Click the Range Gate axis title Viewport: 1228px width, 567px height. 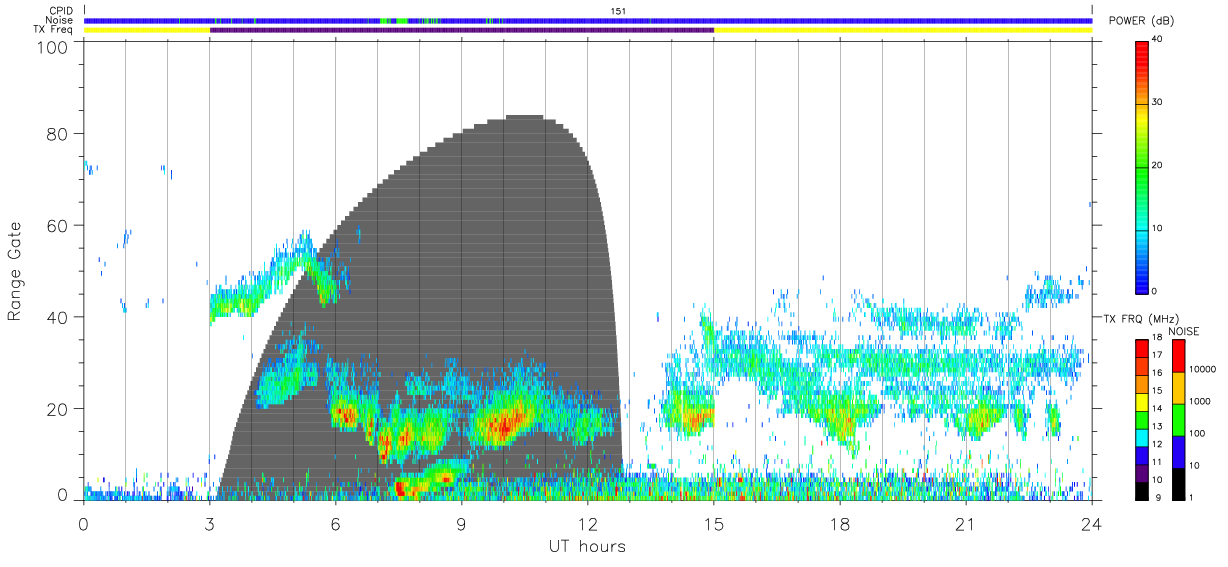15,272
